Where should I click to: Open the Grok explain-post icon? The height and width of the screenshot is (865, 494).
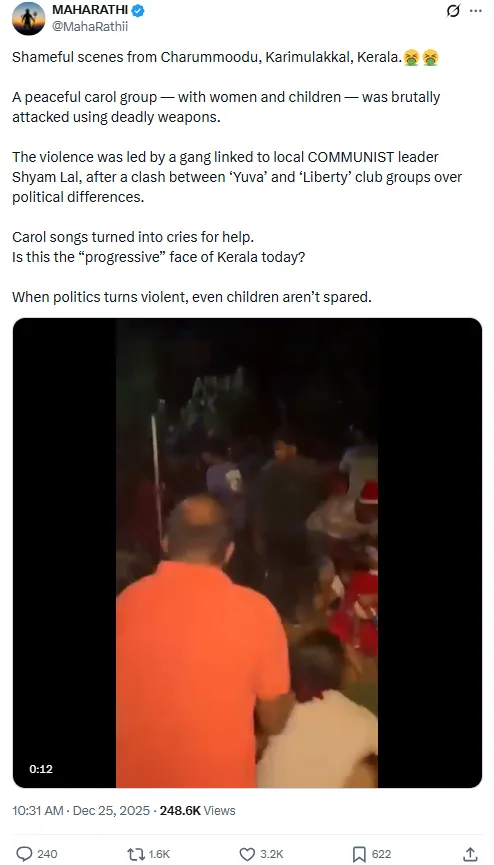[453, 10]
